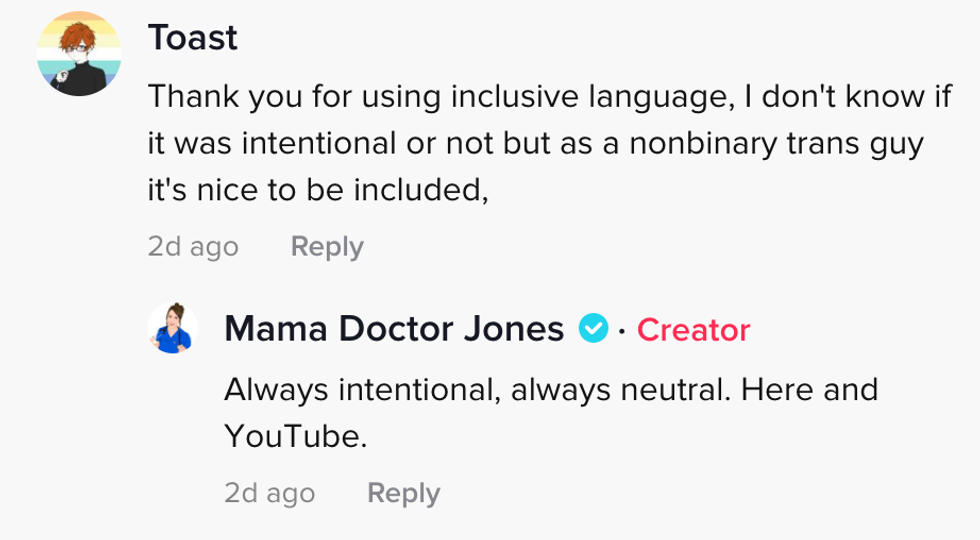Click Toast's profile avatar

click(79, 54)
